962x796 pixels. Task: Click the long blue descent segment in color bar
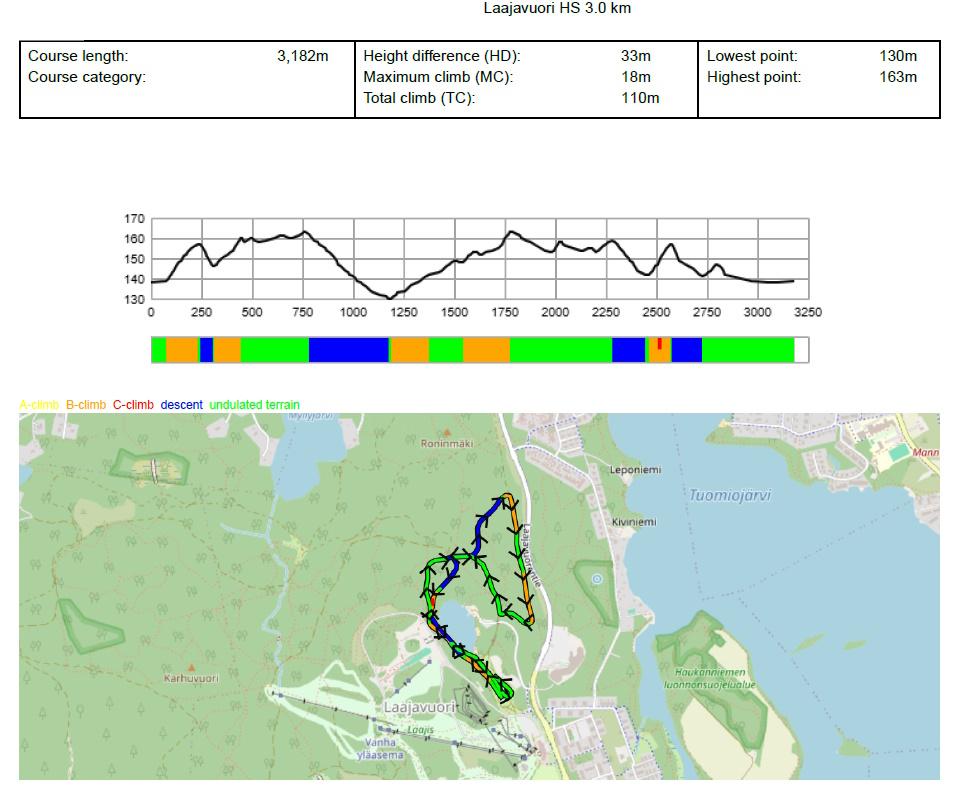[348, 350]
